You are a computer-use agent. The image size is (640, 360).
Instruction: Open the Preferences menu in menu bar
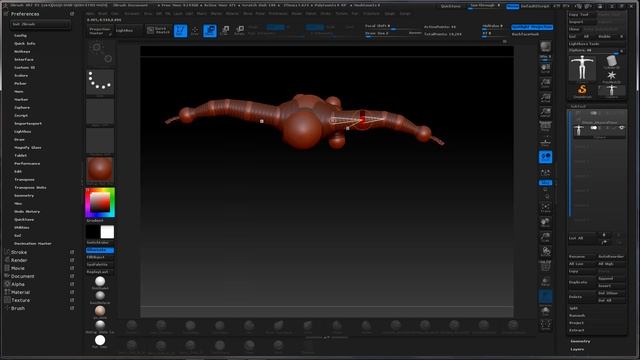point(278,13)
